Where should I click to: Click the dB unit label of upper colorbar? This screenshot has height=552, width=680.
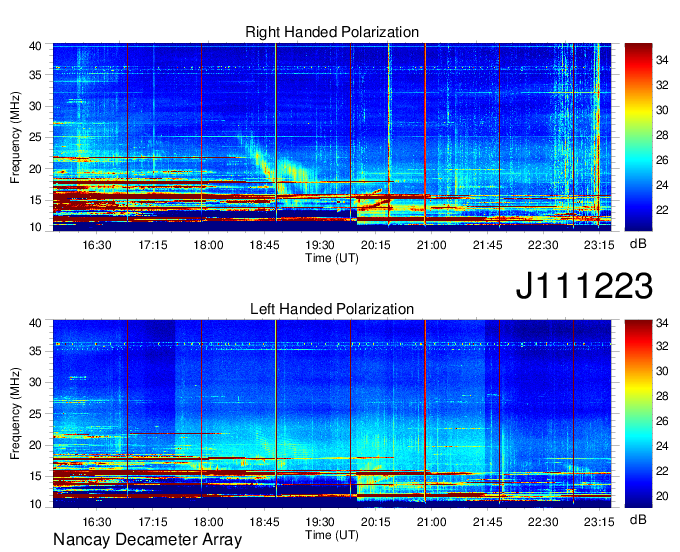[638, 244]
